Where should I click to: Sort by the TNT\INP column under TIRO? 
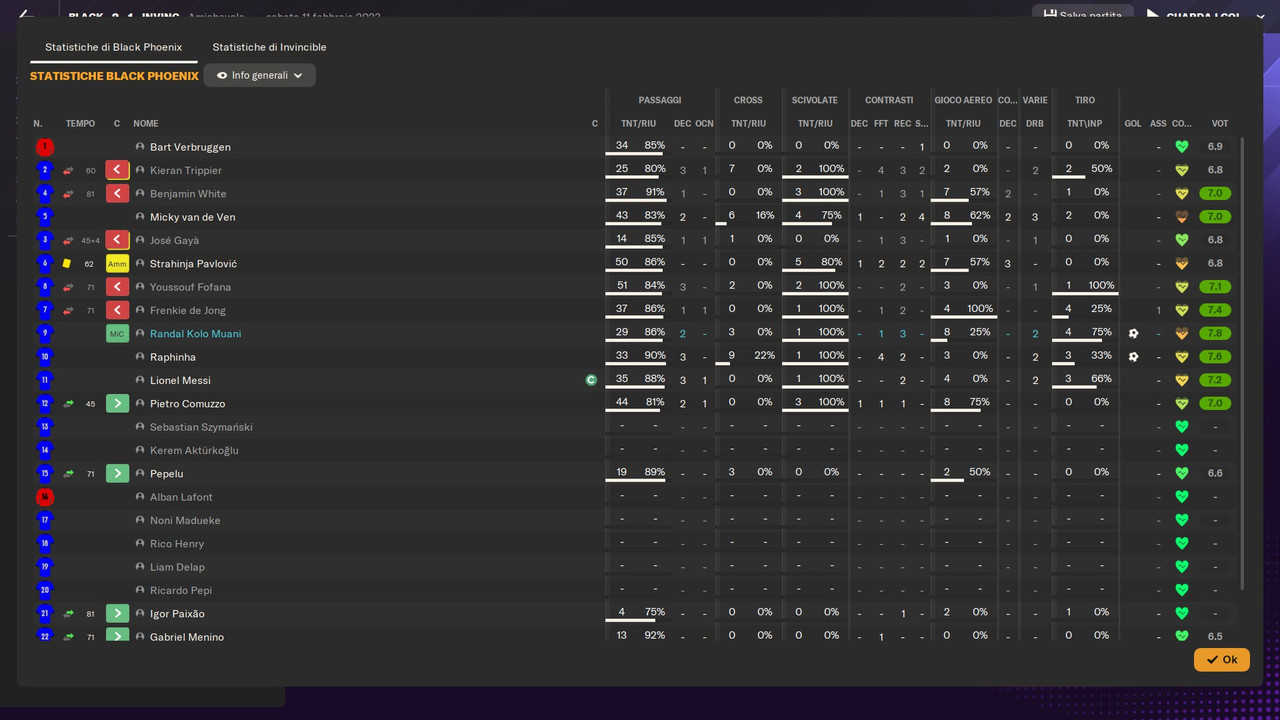[x=1085, y=124]
